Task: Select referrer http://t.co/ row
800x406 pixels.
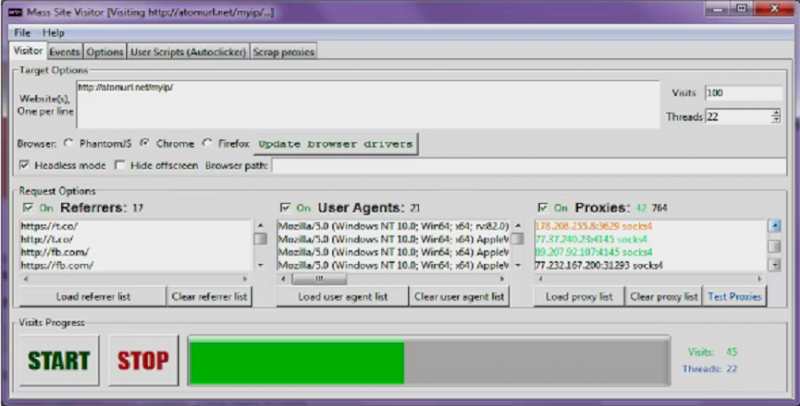Action: pos(136,239)
